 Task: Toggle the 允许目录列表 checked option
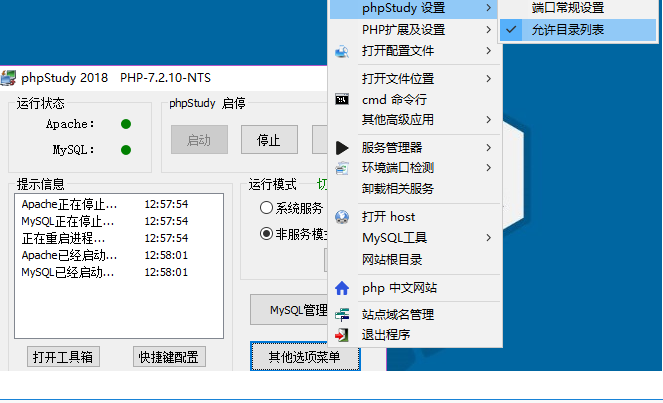pyautogui.click(x=578, y=30)
